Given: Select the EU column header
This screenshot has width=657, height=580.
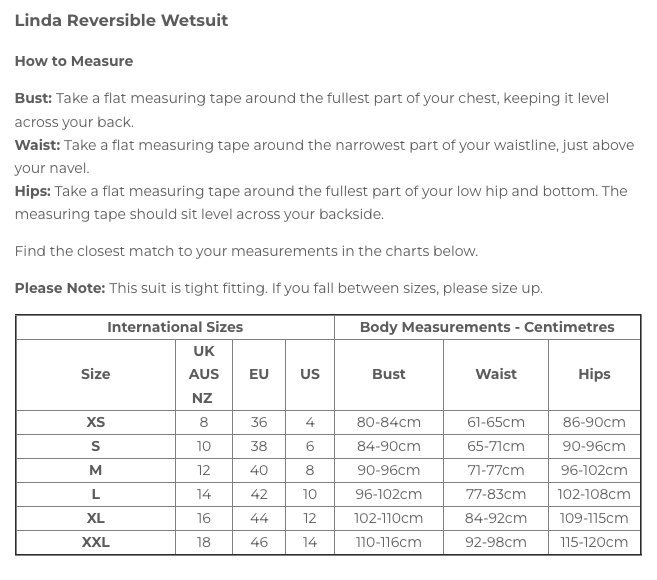Looking at the screenshot, I should (x=259, y=374).
